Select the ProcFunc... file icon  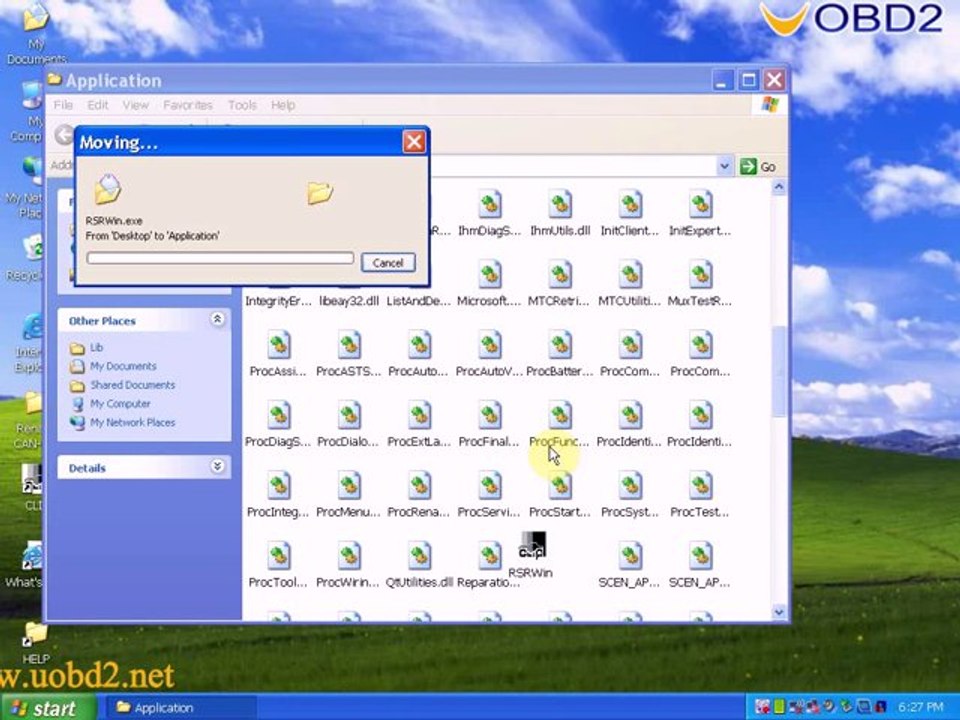pos(560,416)
